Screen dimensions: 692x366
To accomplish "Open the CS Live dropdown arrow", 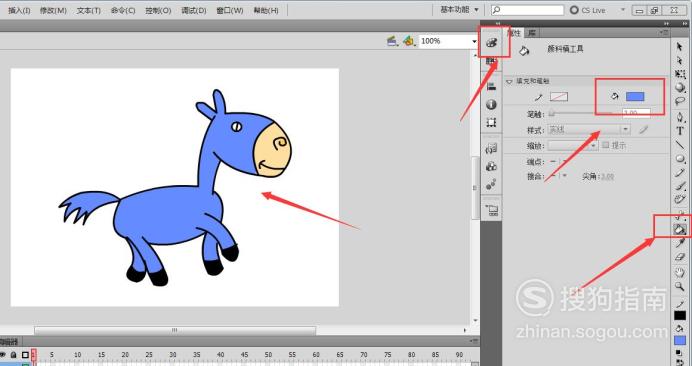I will 623,9.
